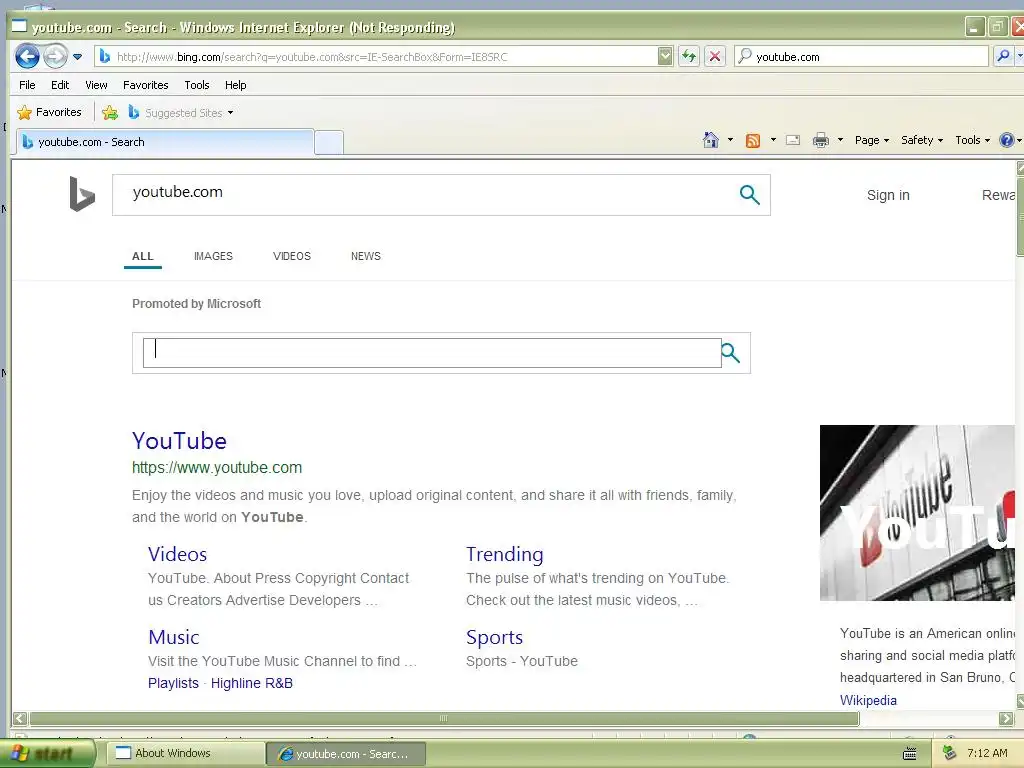This screenshot has width=1024, height=768.
Task: Switch to About Windows taskbar item
Action: pos(186,753)
